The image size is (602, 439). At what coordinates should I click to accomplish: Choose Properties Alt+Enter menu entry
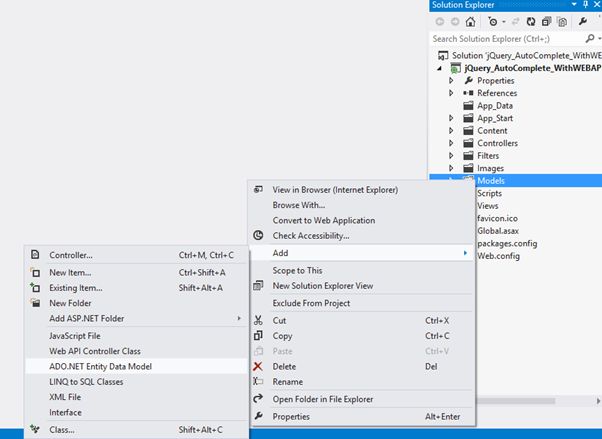tap(362, 416)
